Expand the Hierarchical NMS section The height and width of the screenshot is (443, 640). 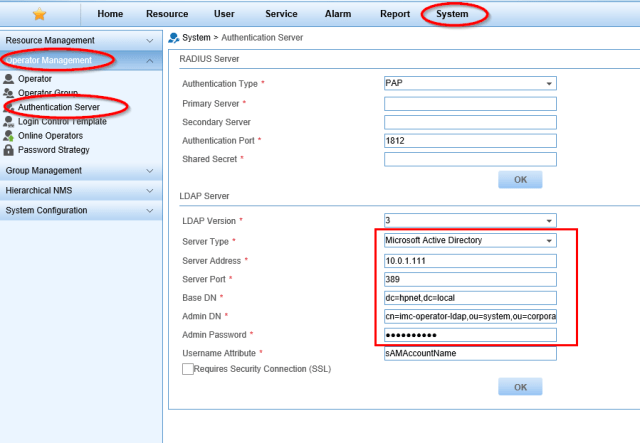coord(81,190)
